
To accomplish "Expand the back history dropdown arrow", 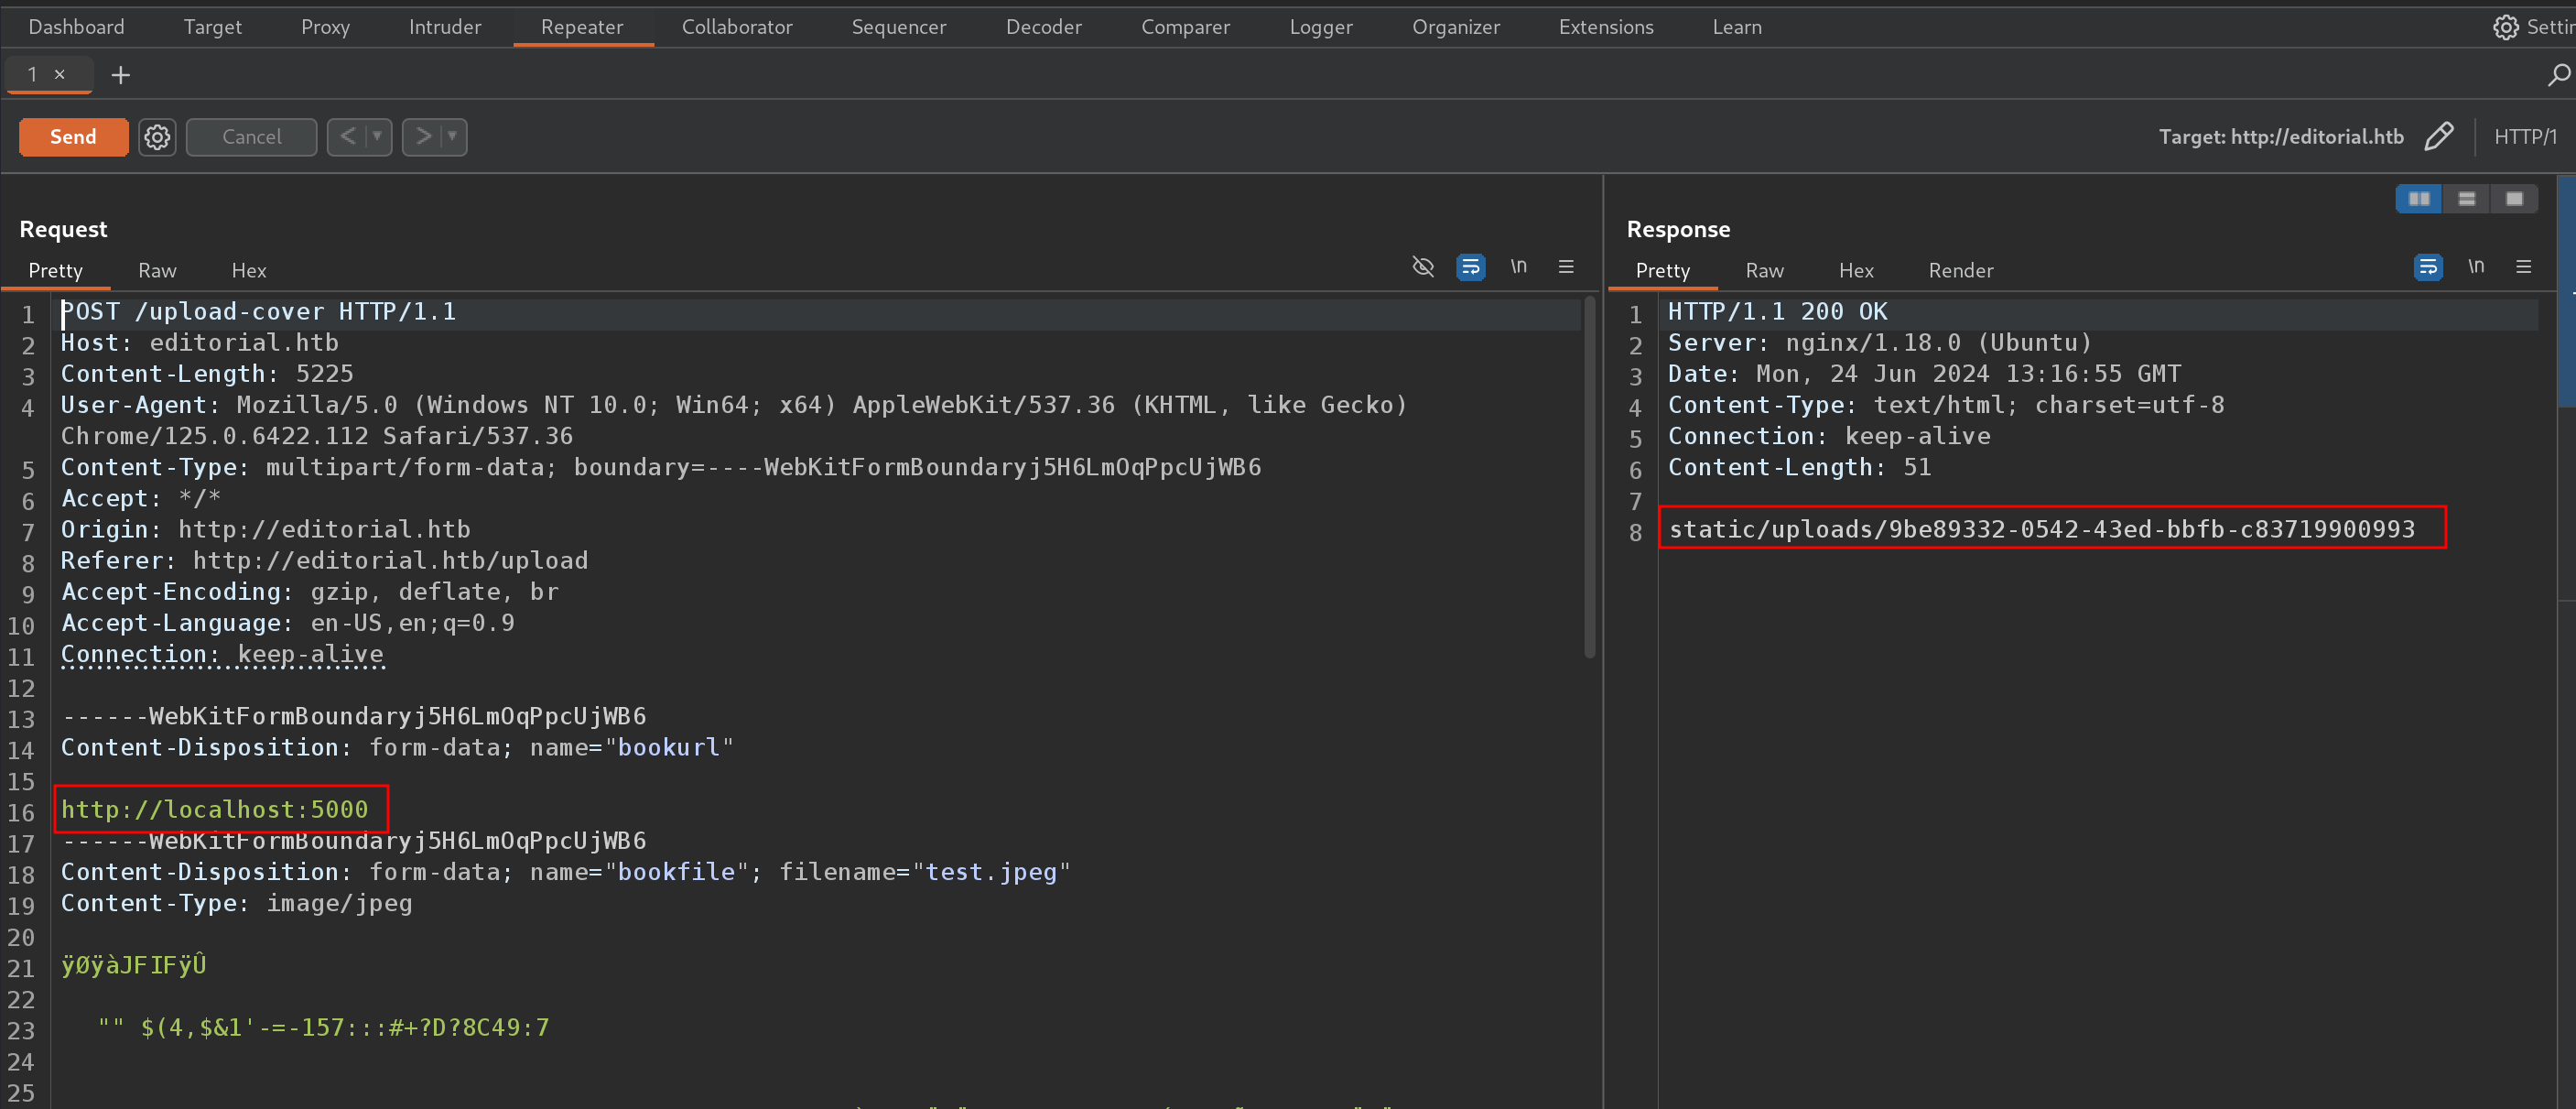I will tap(377, 137).
